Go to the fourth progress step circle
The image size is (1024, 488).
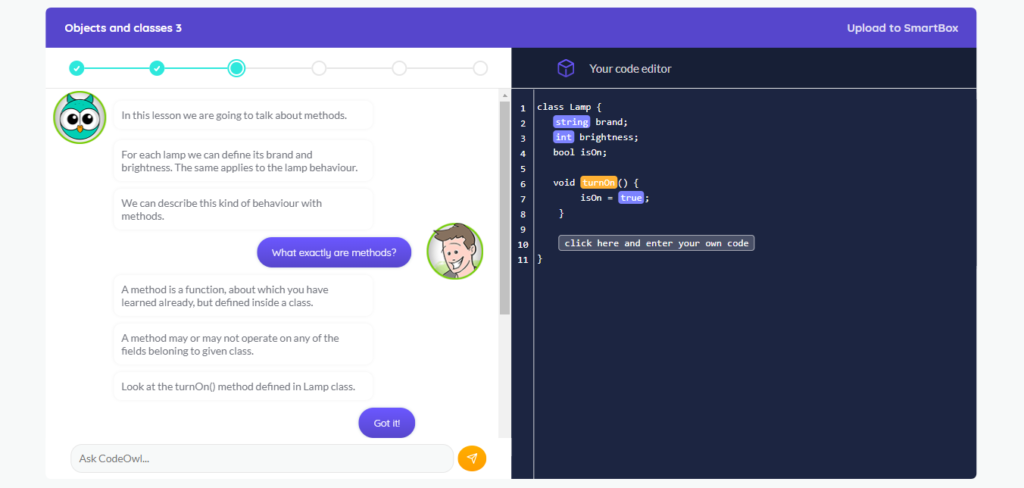[319, 68]
